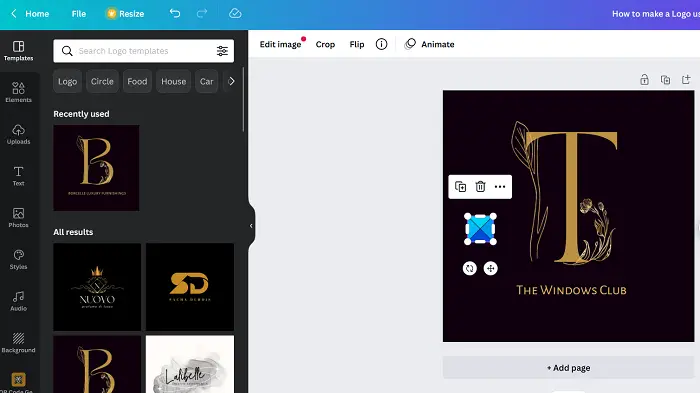Click the Add page button
The image size is (700, 393).
568,368
